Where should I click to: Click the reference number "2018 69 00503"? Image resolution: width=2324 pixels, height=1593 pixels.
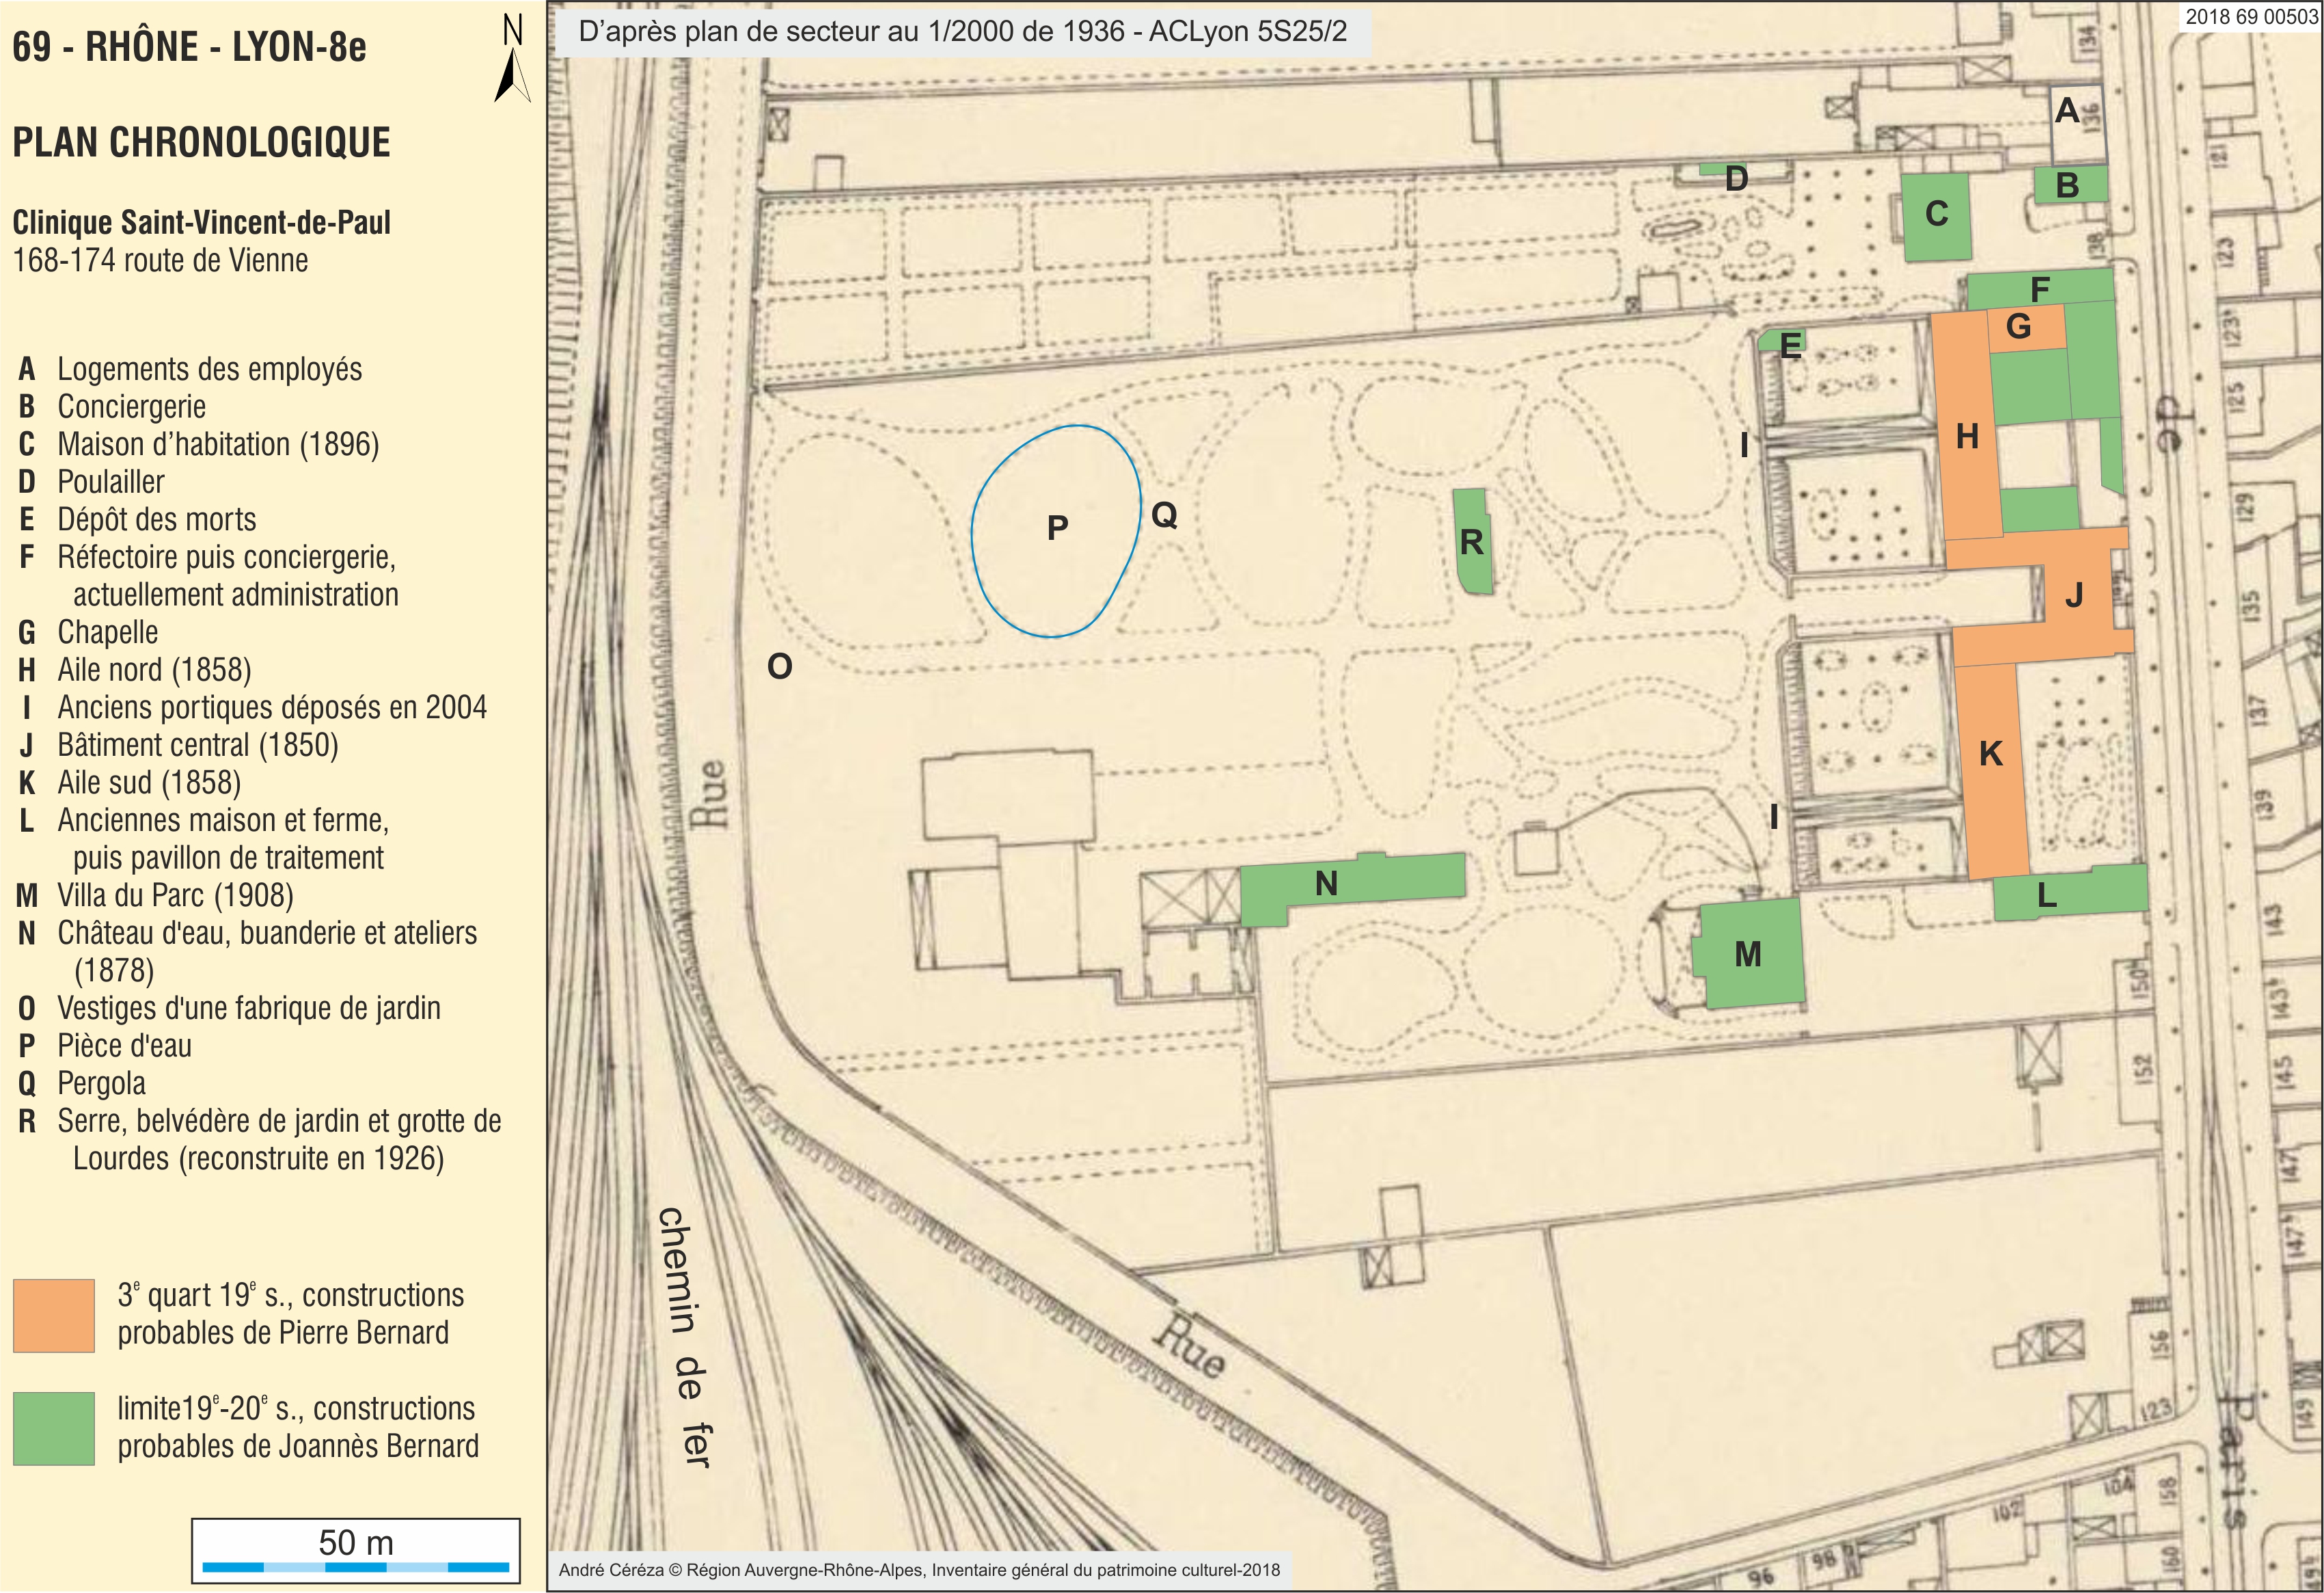pos(2251,16)
